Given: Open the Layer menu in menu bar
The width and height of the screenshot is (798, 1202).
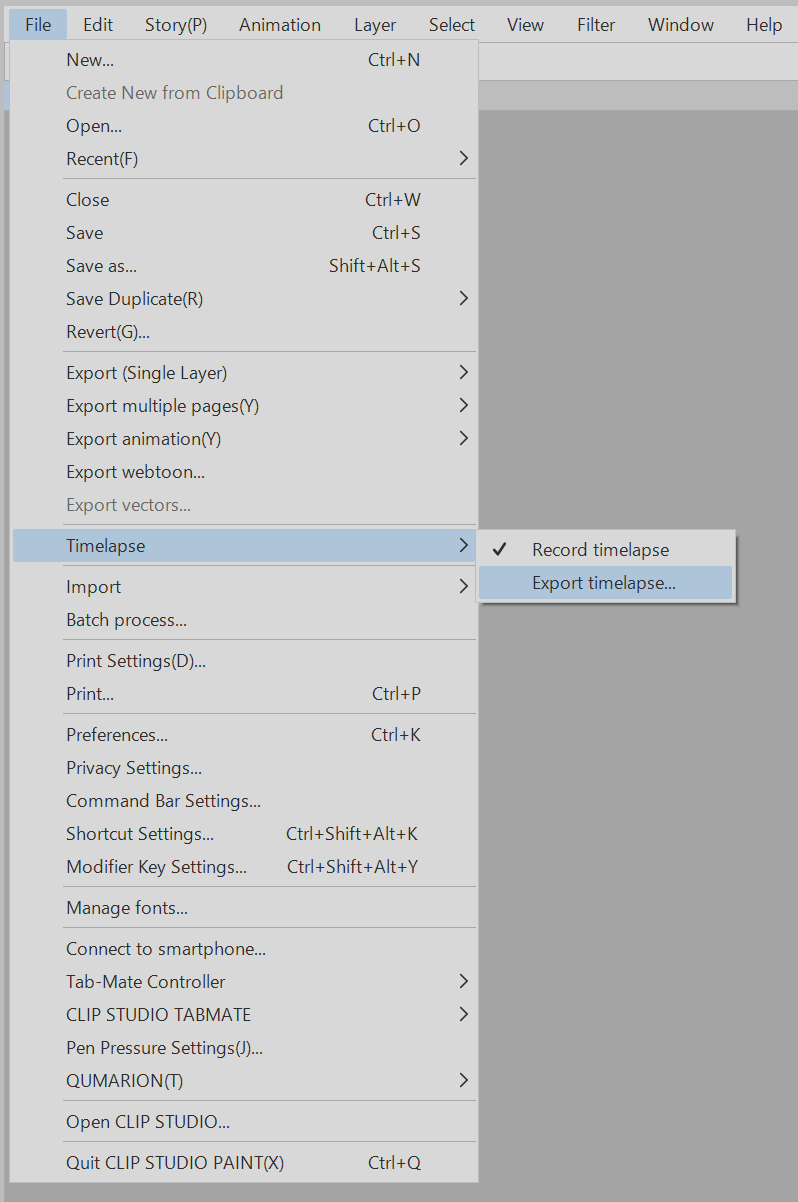Looking at the screenshot, I should click(x=375, y=25).
